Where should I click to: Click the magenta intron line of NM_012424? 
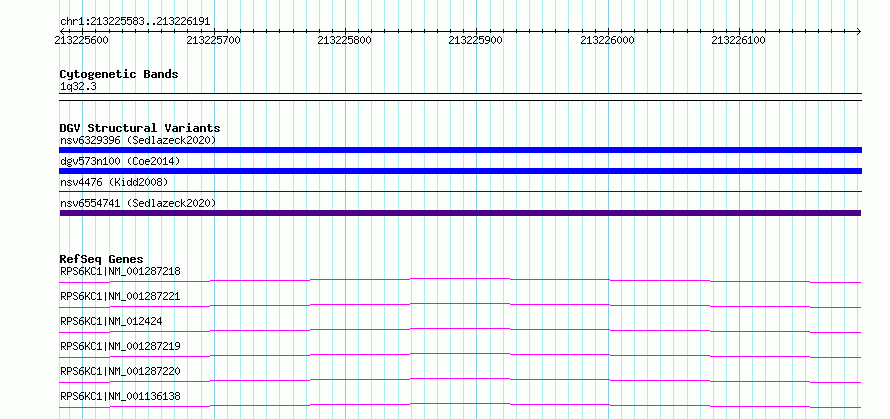coord(460,329)
